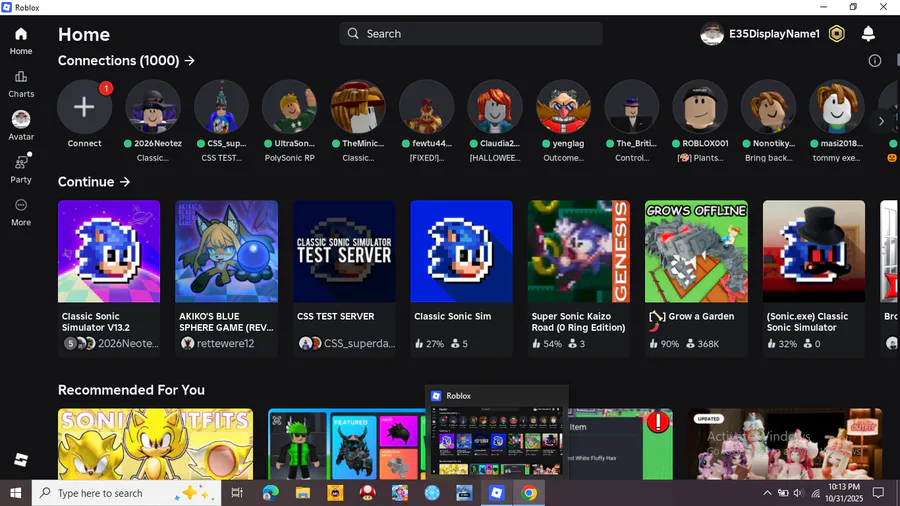Open Task View on taskbar
This screenshot has height=506, width=900.
(x=236, y=493)
